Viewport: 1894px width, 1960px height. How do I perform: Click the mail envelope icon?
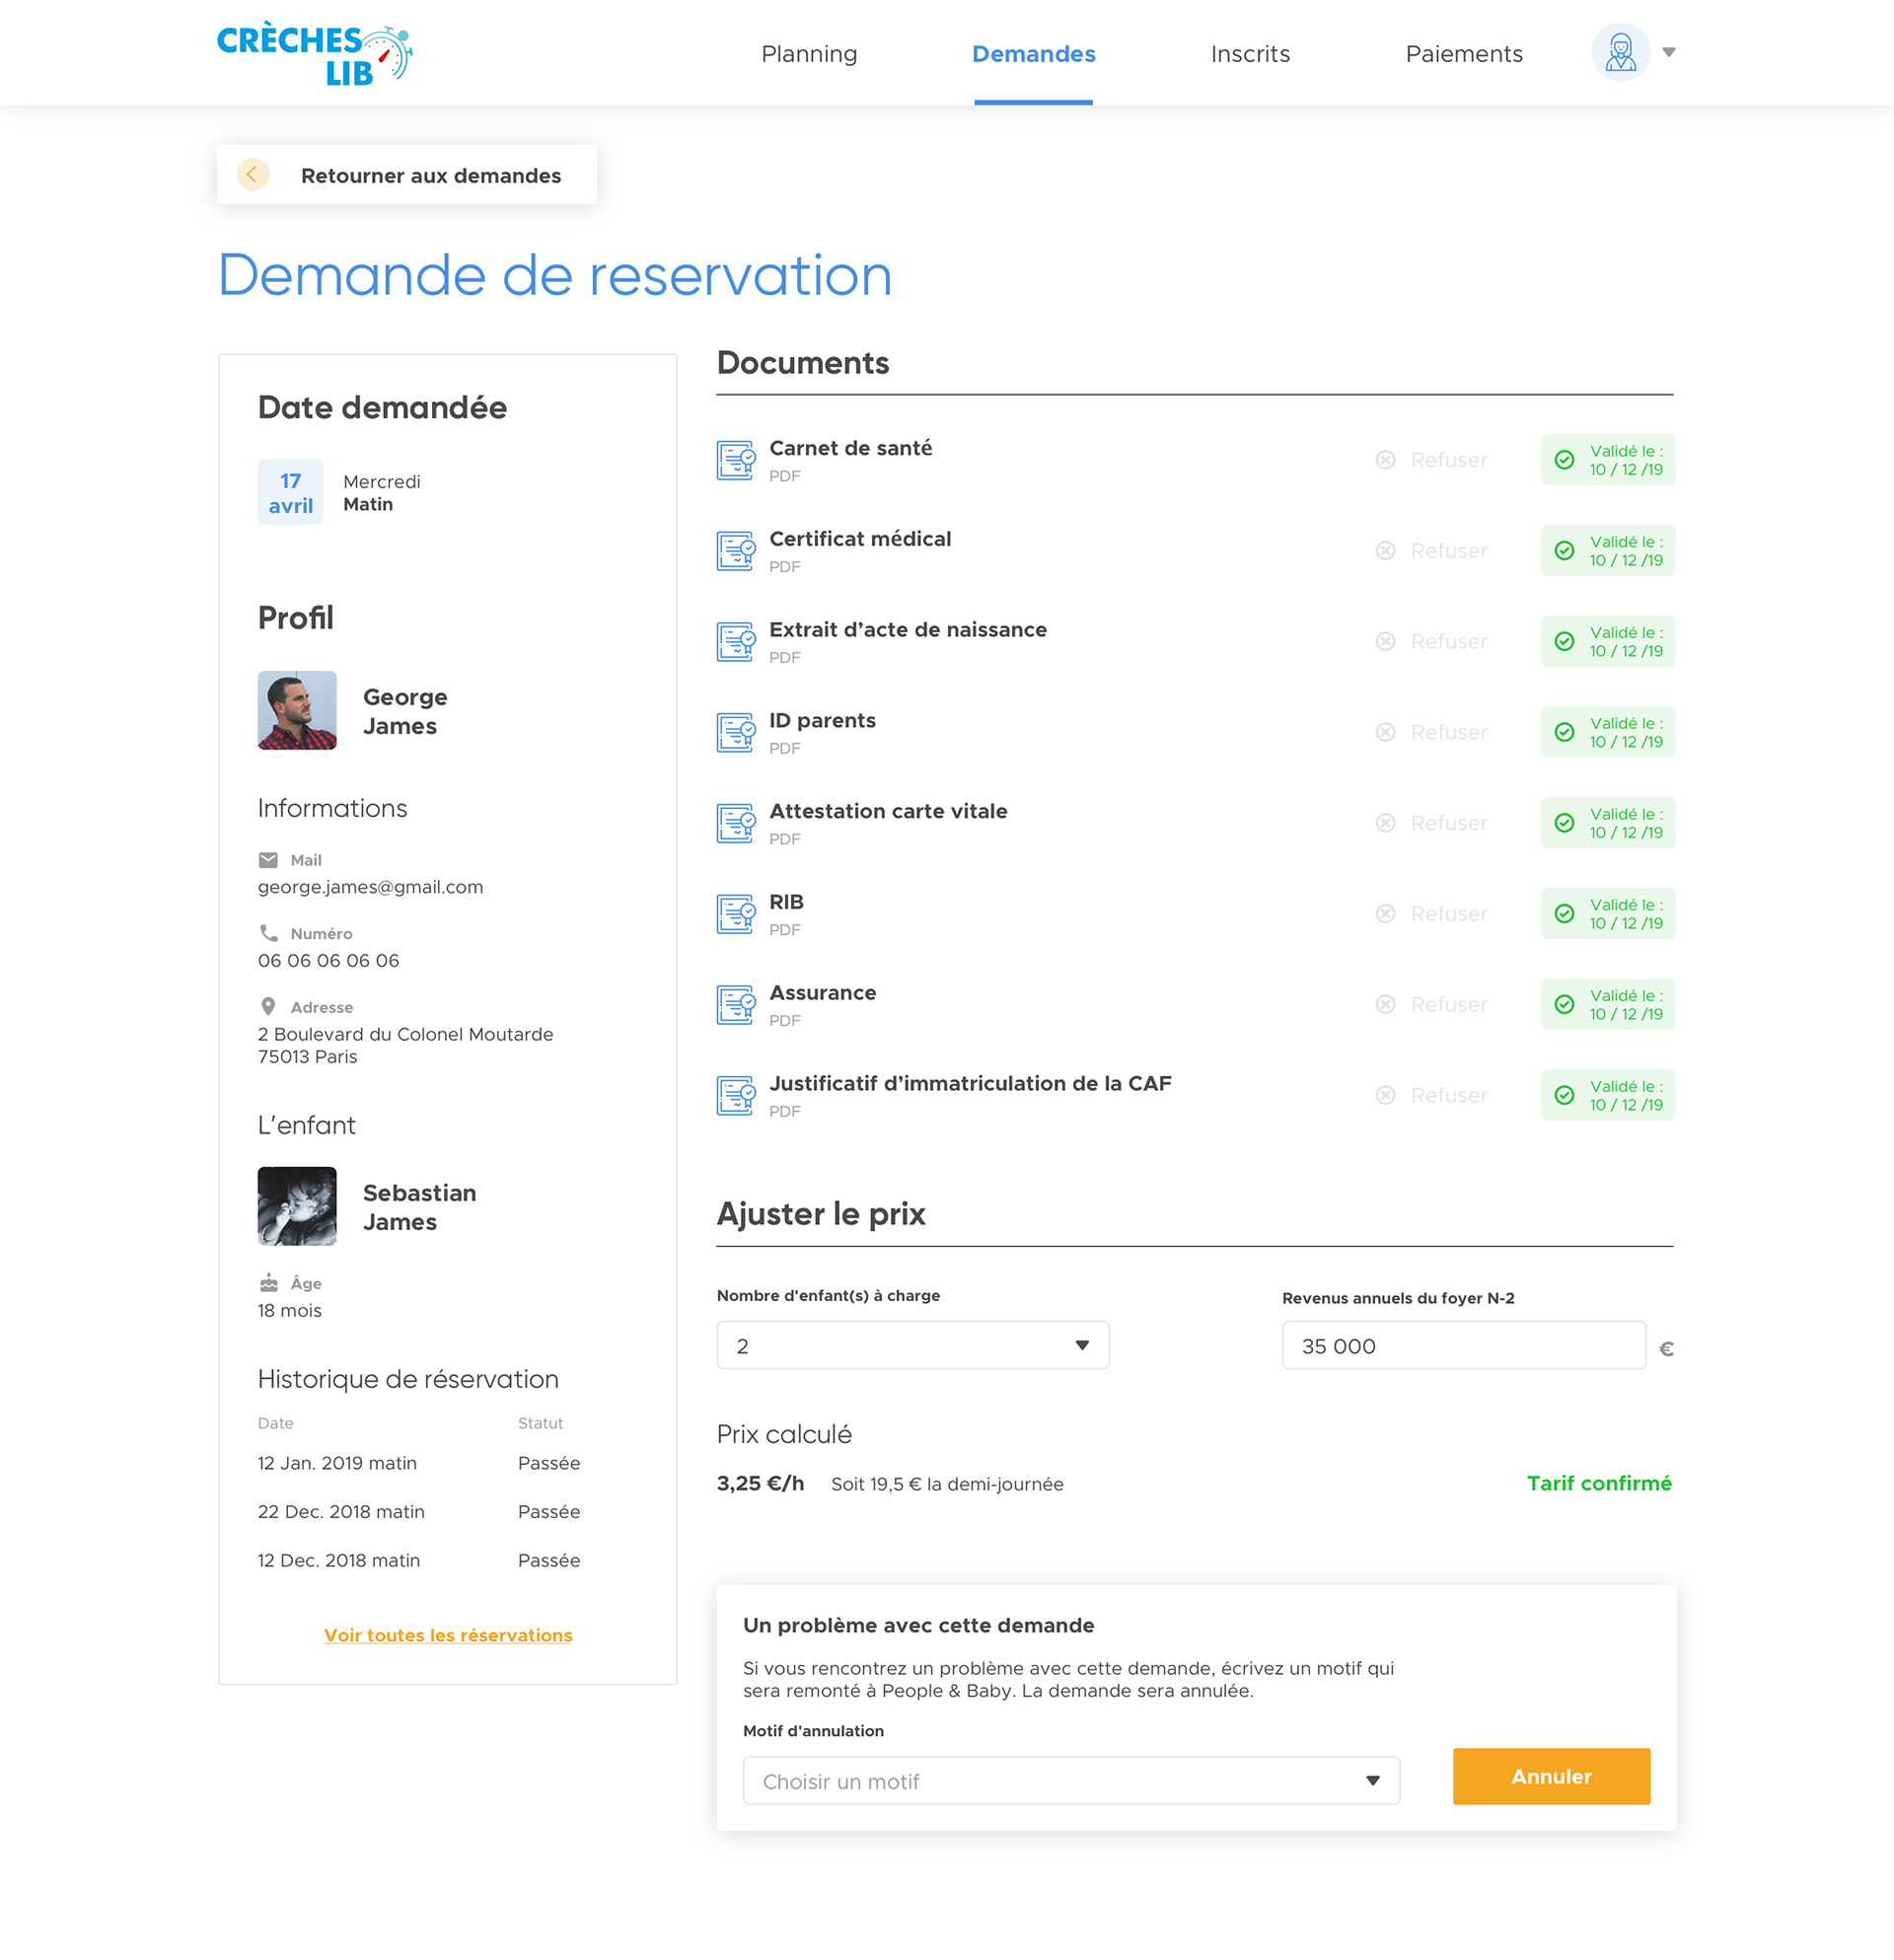tap(268, 860)
